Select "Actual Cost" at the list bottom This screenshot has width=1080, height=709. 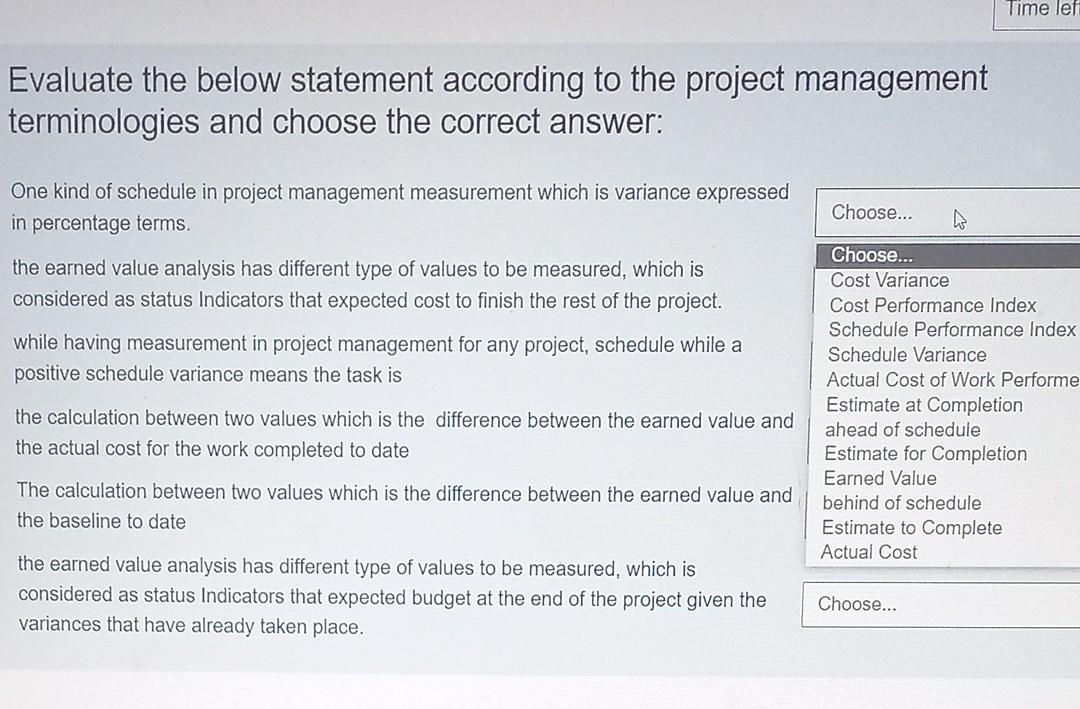pos(868,552)
